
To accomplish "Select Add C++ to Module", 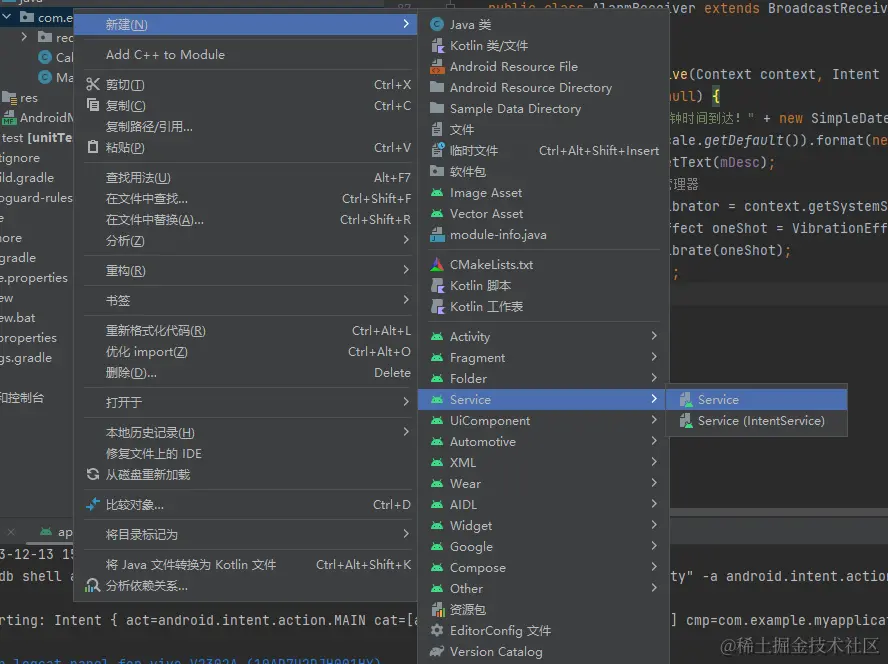I will coord(246,55).
